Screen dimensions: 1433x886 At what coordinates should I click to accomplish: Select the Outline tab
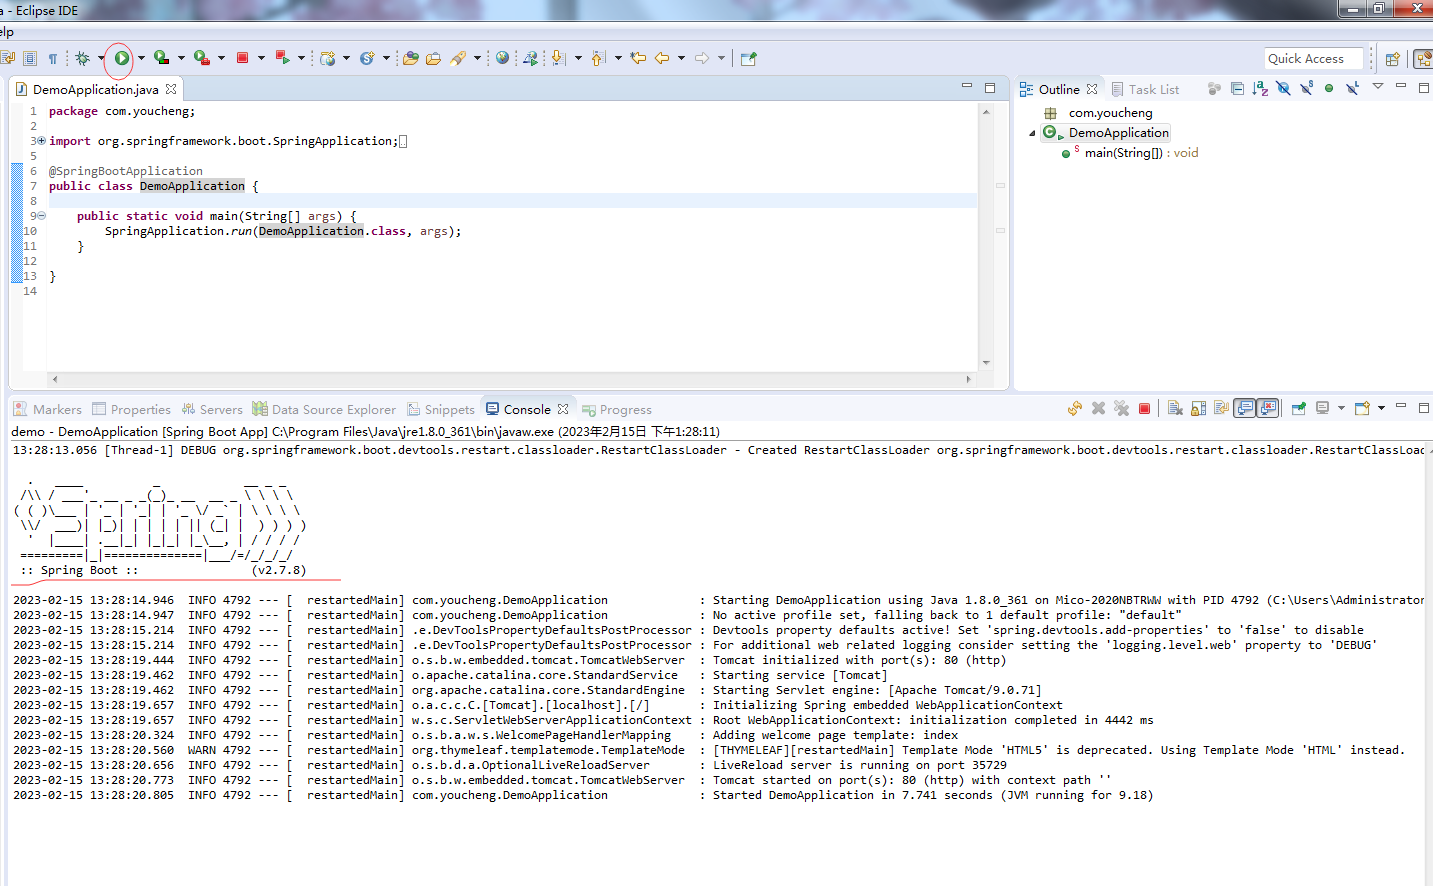(x=1059, y=89)
